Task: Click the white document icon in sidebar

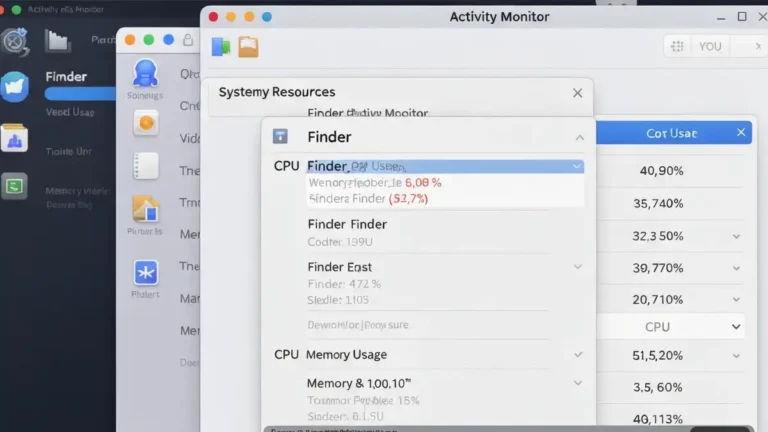Action: (x=145, y=166)
